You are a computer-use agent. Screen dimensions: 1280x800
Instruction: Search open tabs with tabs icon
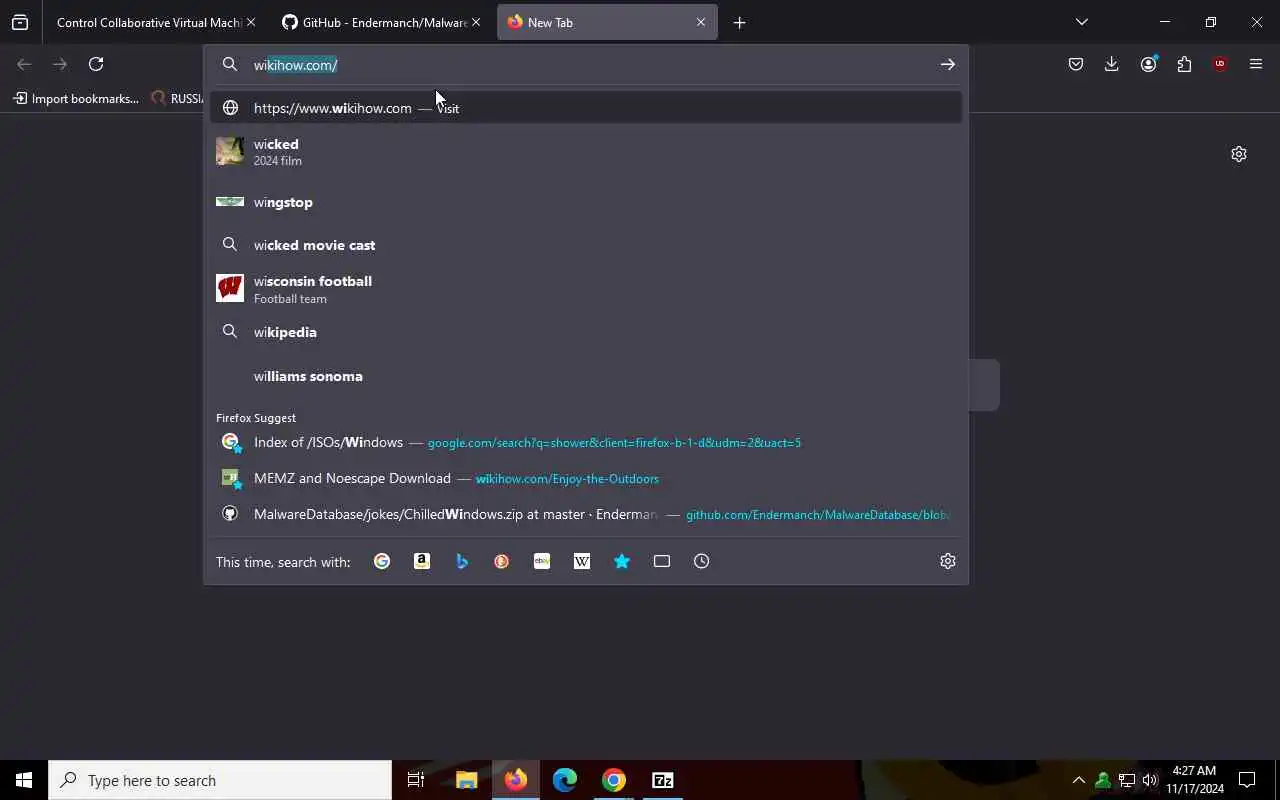pyautogui.click(x=662, y=561)
